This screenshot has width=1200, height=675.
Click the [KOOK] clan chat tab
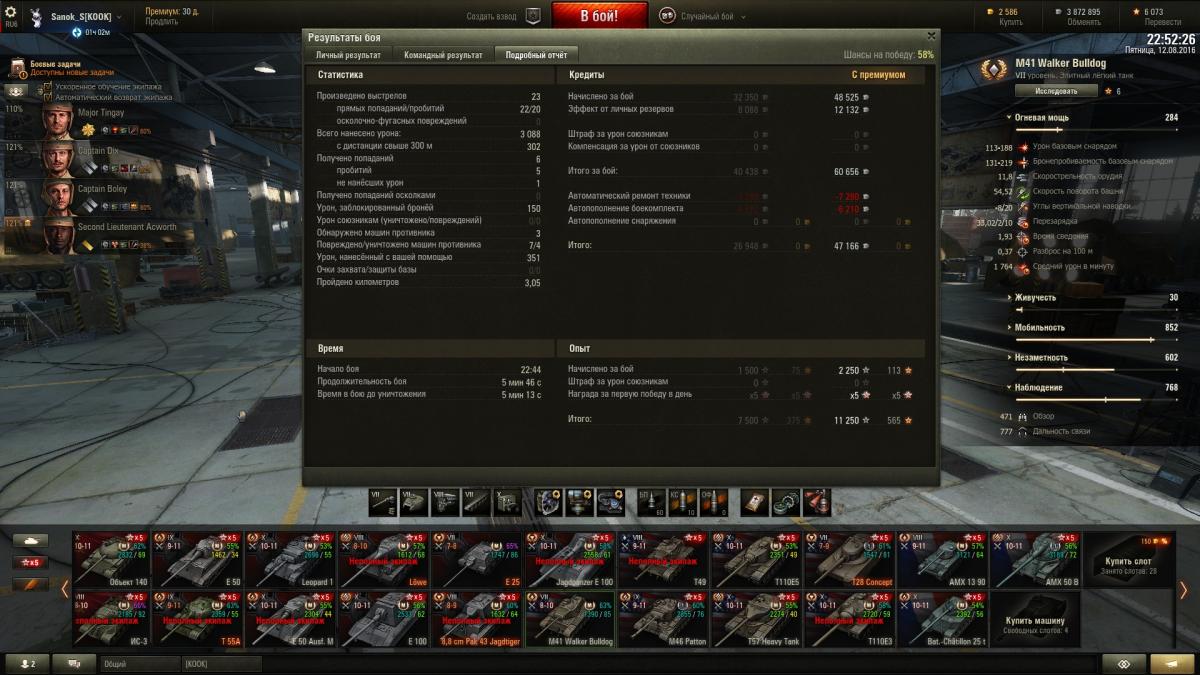(222, 664)
